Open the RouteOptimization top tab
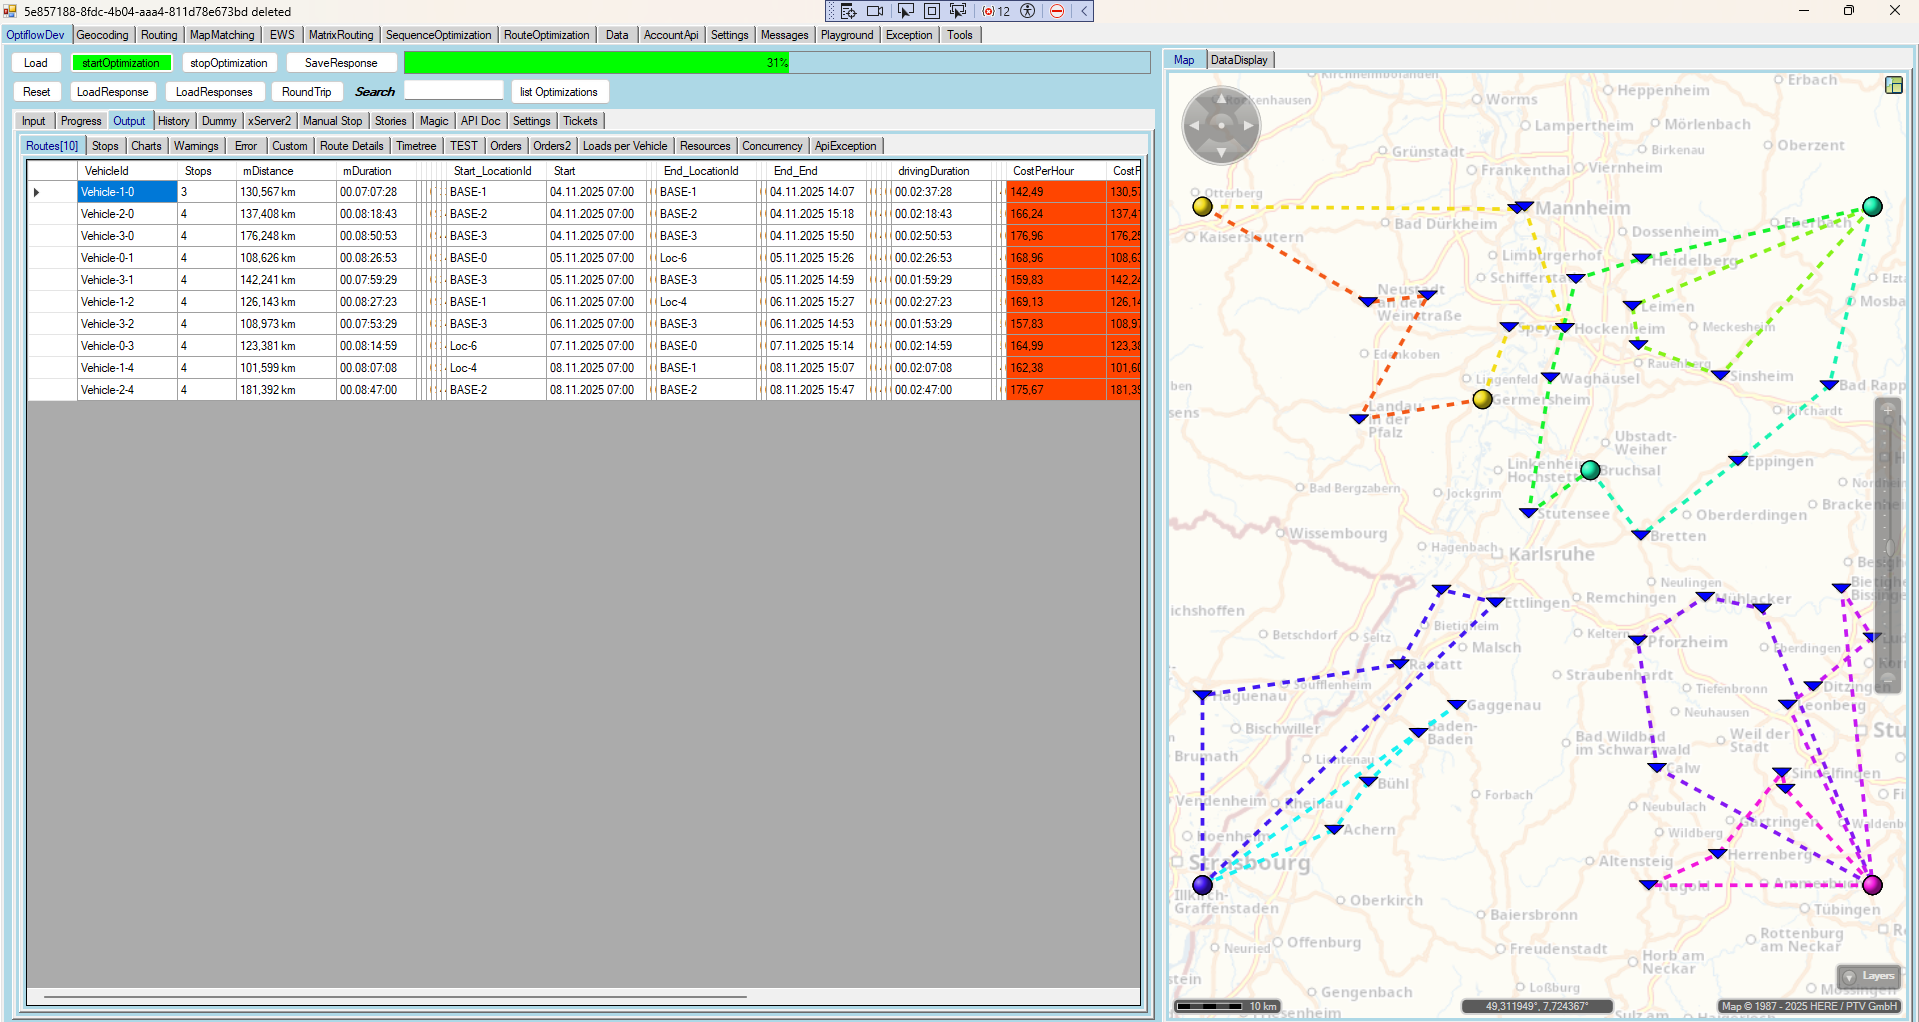 (x=546, y=35)
